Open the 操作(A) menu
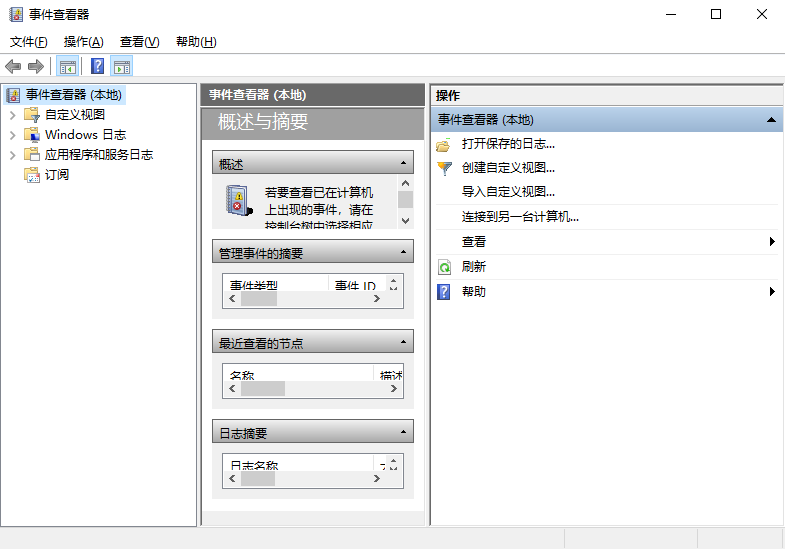This screenshot has height=549, width=785. (84, 42)
